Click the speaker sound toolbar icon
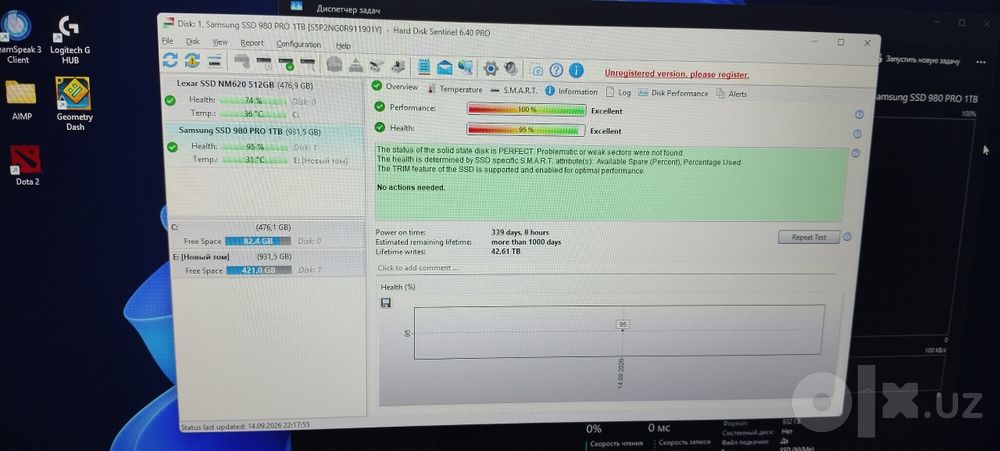 511,68
